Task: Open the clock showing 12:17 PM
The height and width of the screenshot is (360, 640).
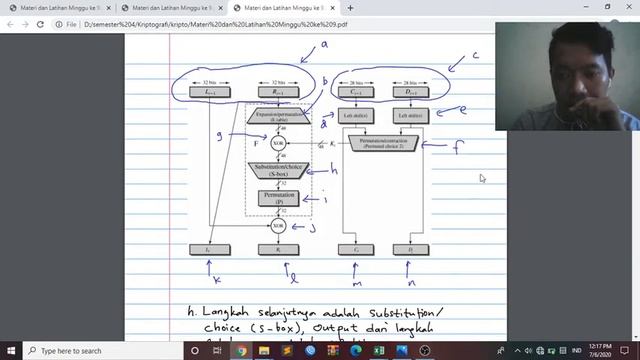Action: click(600, 351)
